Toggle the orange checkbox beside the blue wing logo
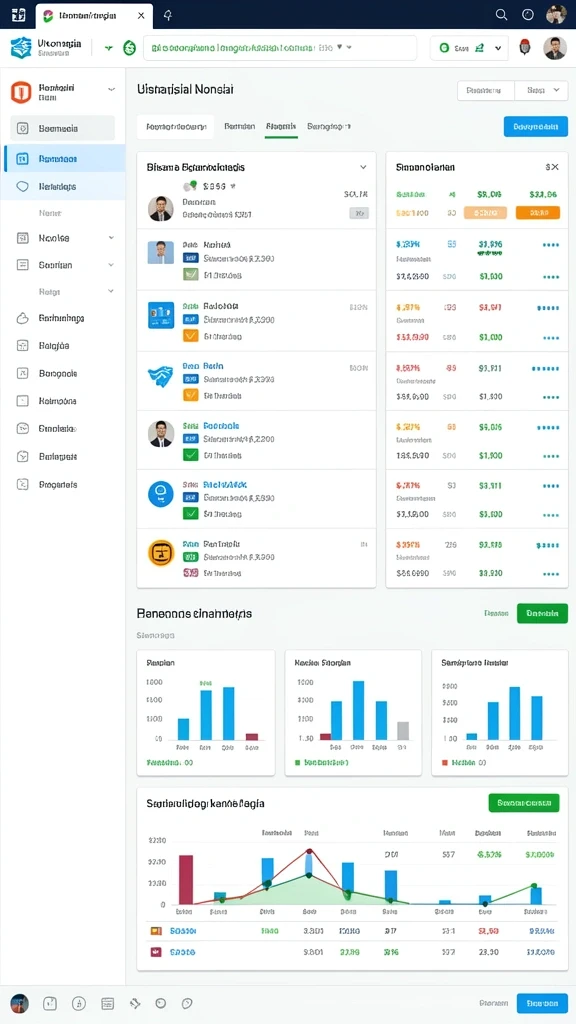The height and width of the screenshot is (1024, 576). pos(190,395)
